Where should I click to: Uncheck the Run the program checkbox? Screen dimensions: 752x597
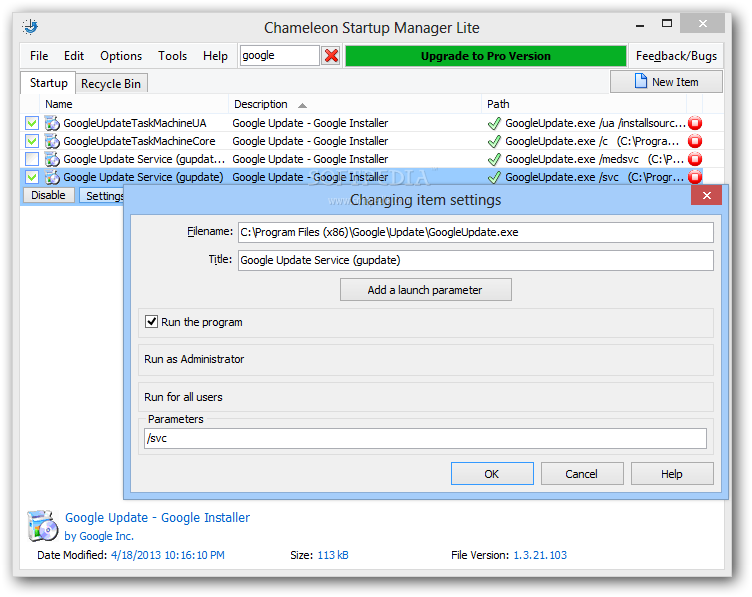pyautogui.click(x=152, y=322)
